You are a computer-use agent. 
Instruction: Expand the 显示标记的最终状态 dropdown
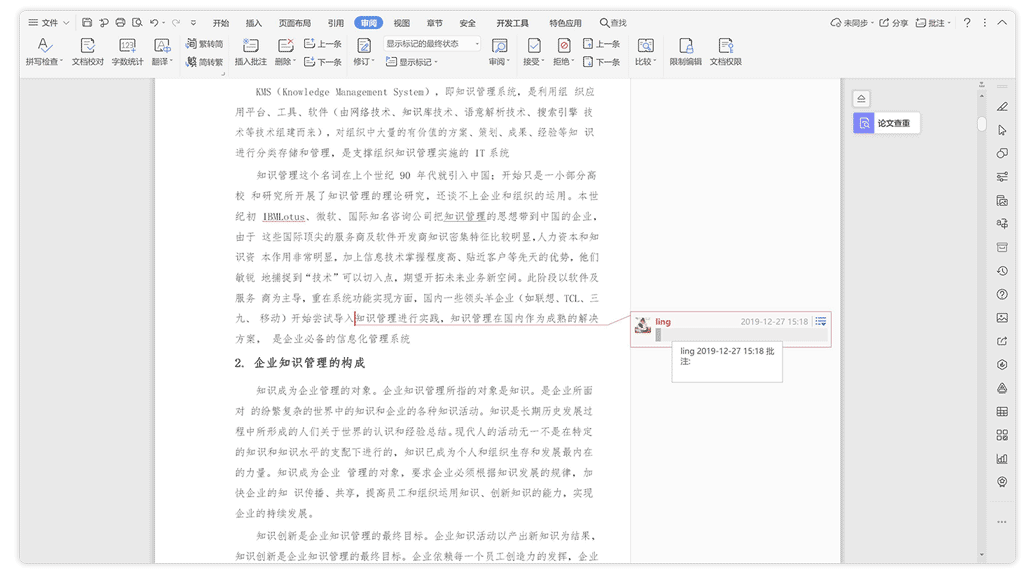click(477, 44)
